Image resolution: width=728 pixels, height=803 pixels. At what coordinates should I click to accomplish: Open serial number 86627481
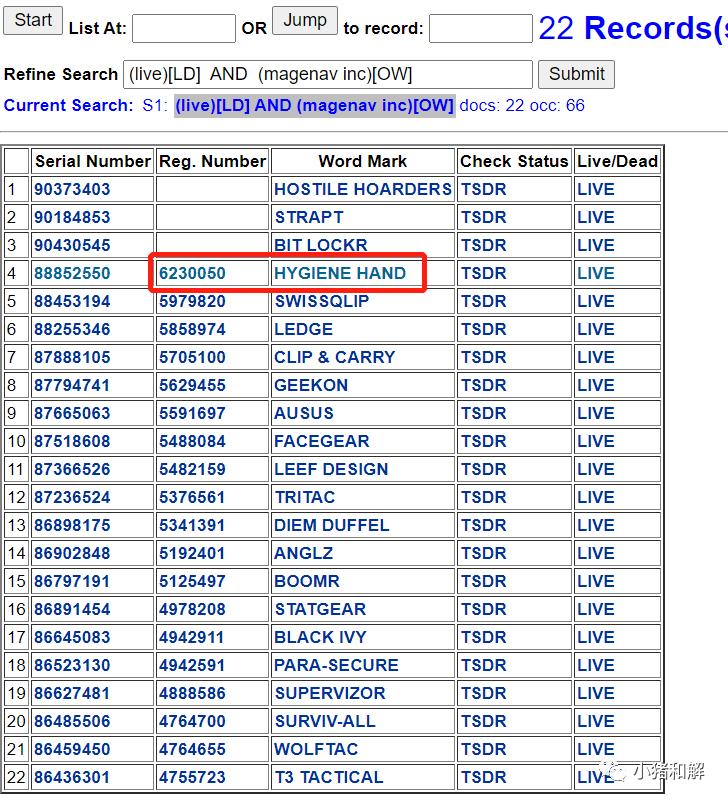pyautogui.click(x=72, y=693)
